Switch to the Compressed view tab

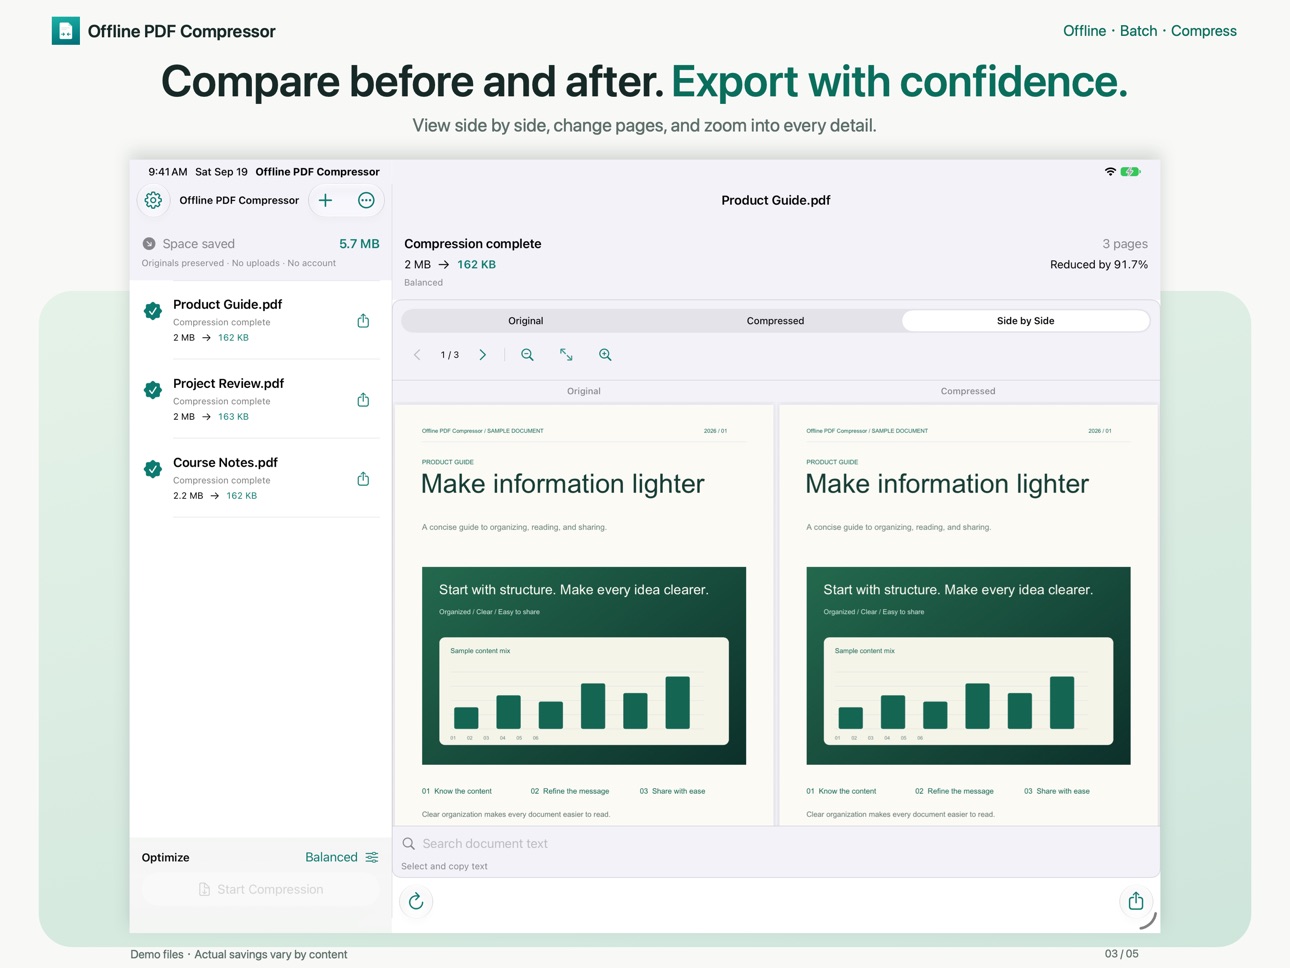[775, 321]
